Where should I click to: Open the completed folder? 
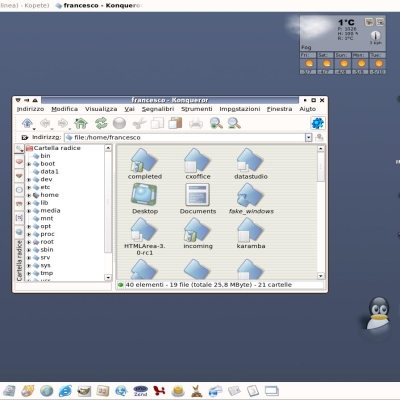pyautogui.click(x=145, y=164)
